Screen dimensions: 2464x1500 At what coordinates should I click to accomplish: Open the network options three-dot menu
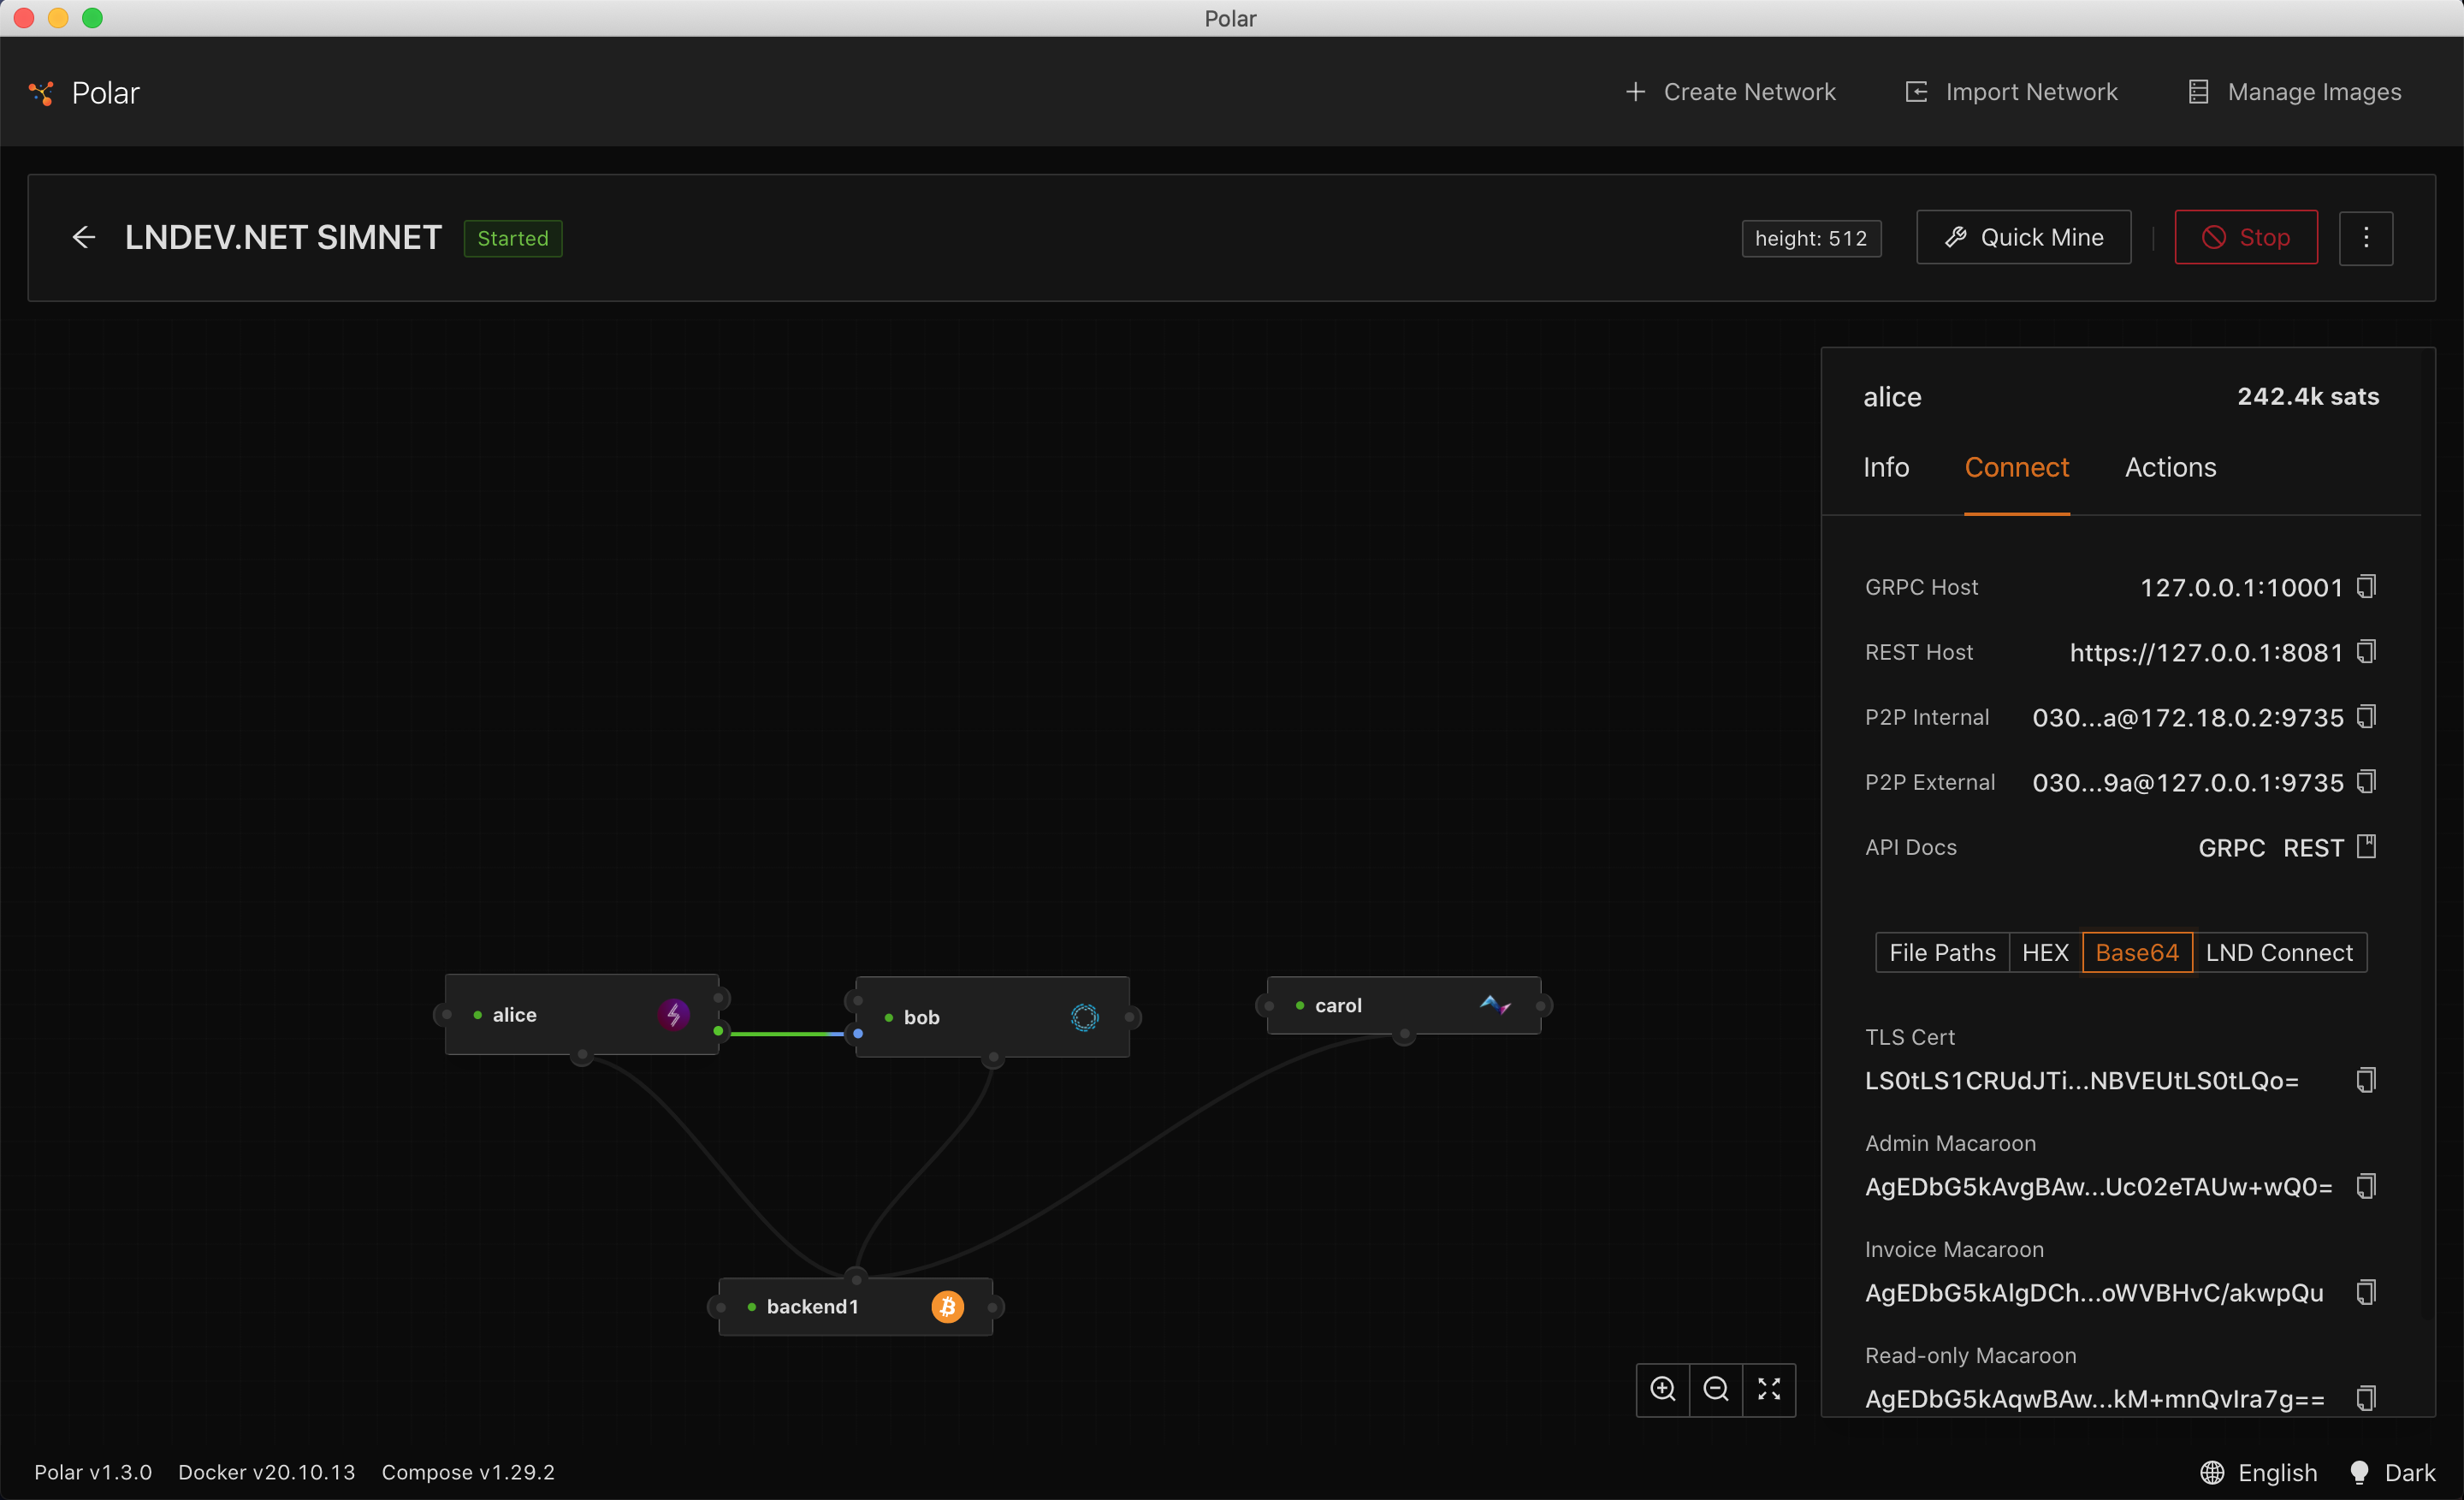2366,237
